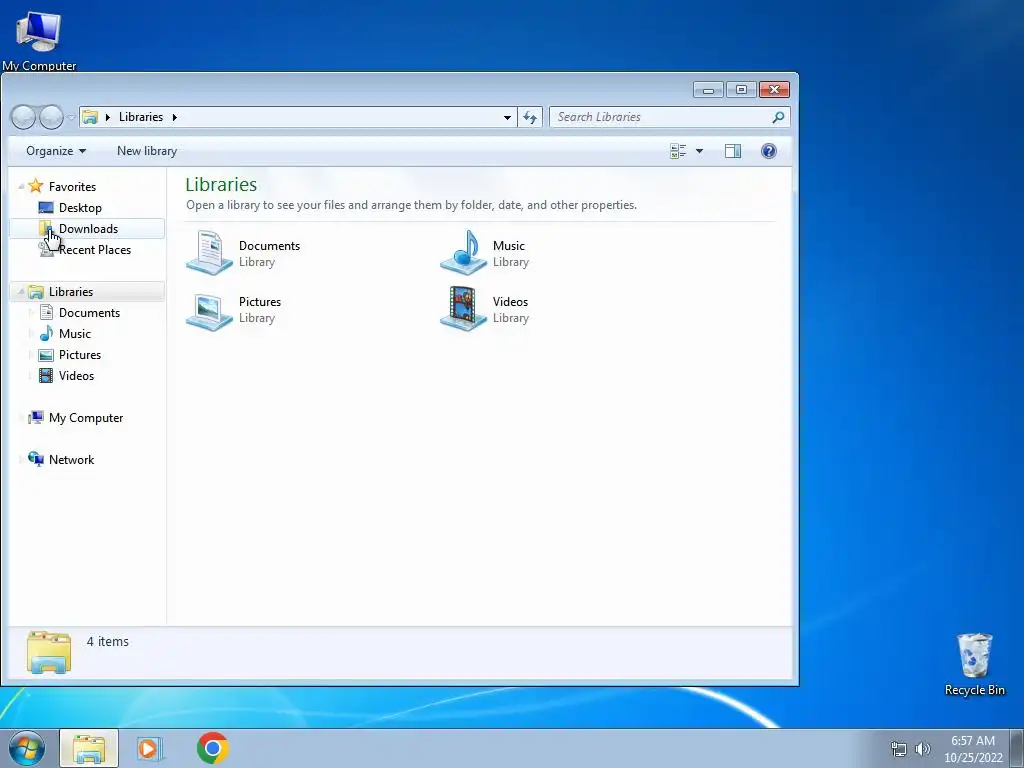Expand the My Computer tree arrow

[21, 418]
